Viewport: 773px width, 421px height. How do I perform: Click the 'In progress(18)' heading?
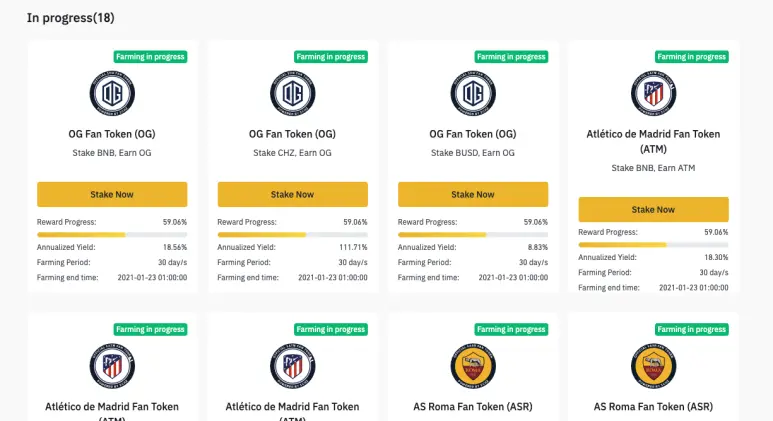(70, 18)
